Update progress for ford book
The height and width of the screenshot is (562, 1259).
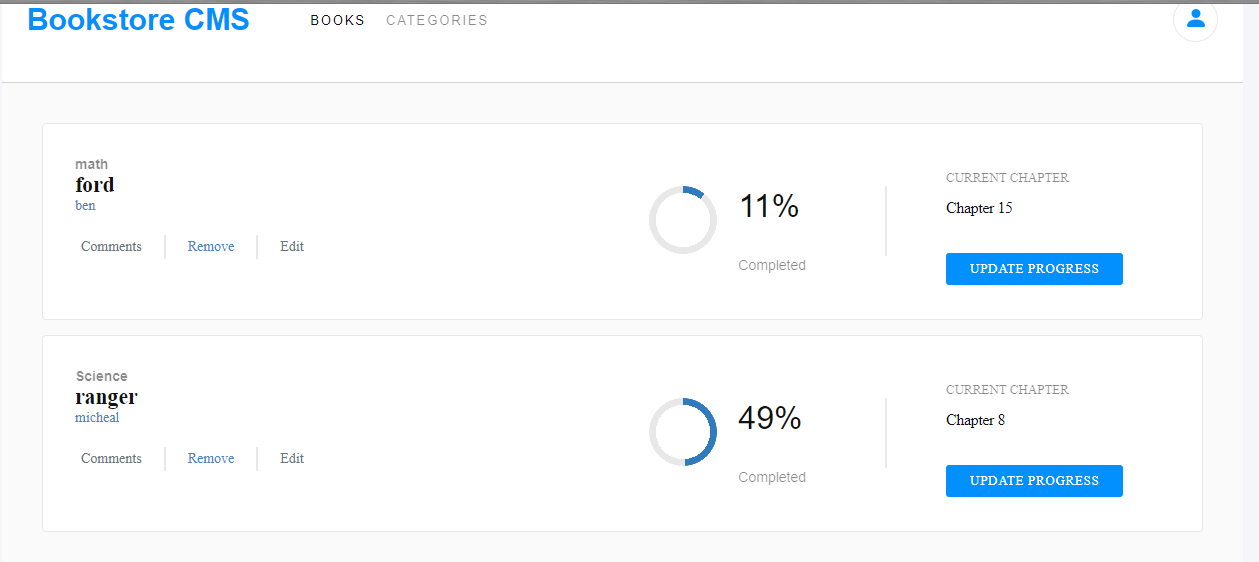pos(1034,269)
